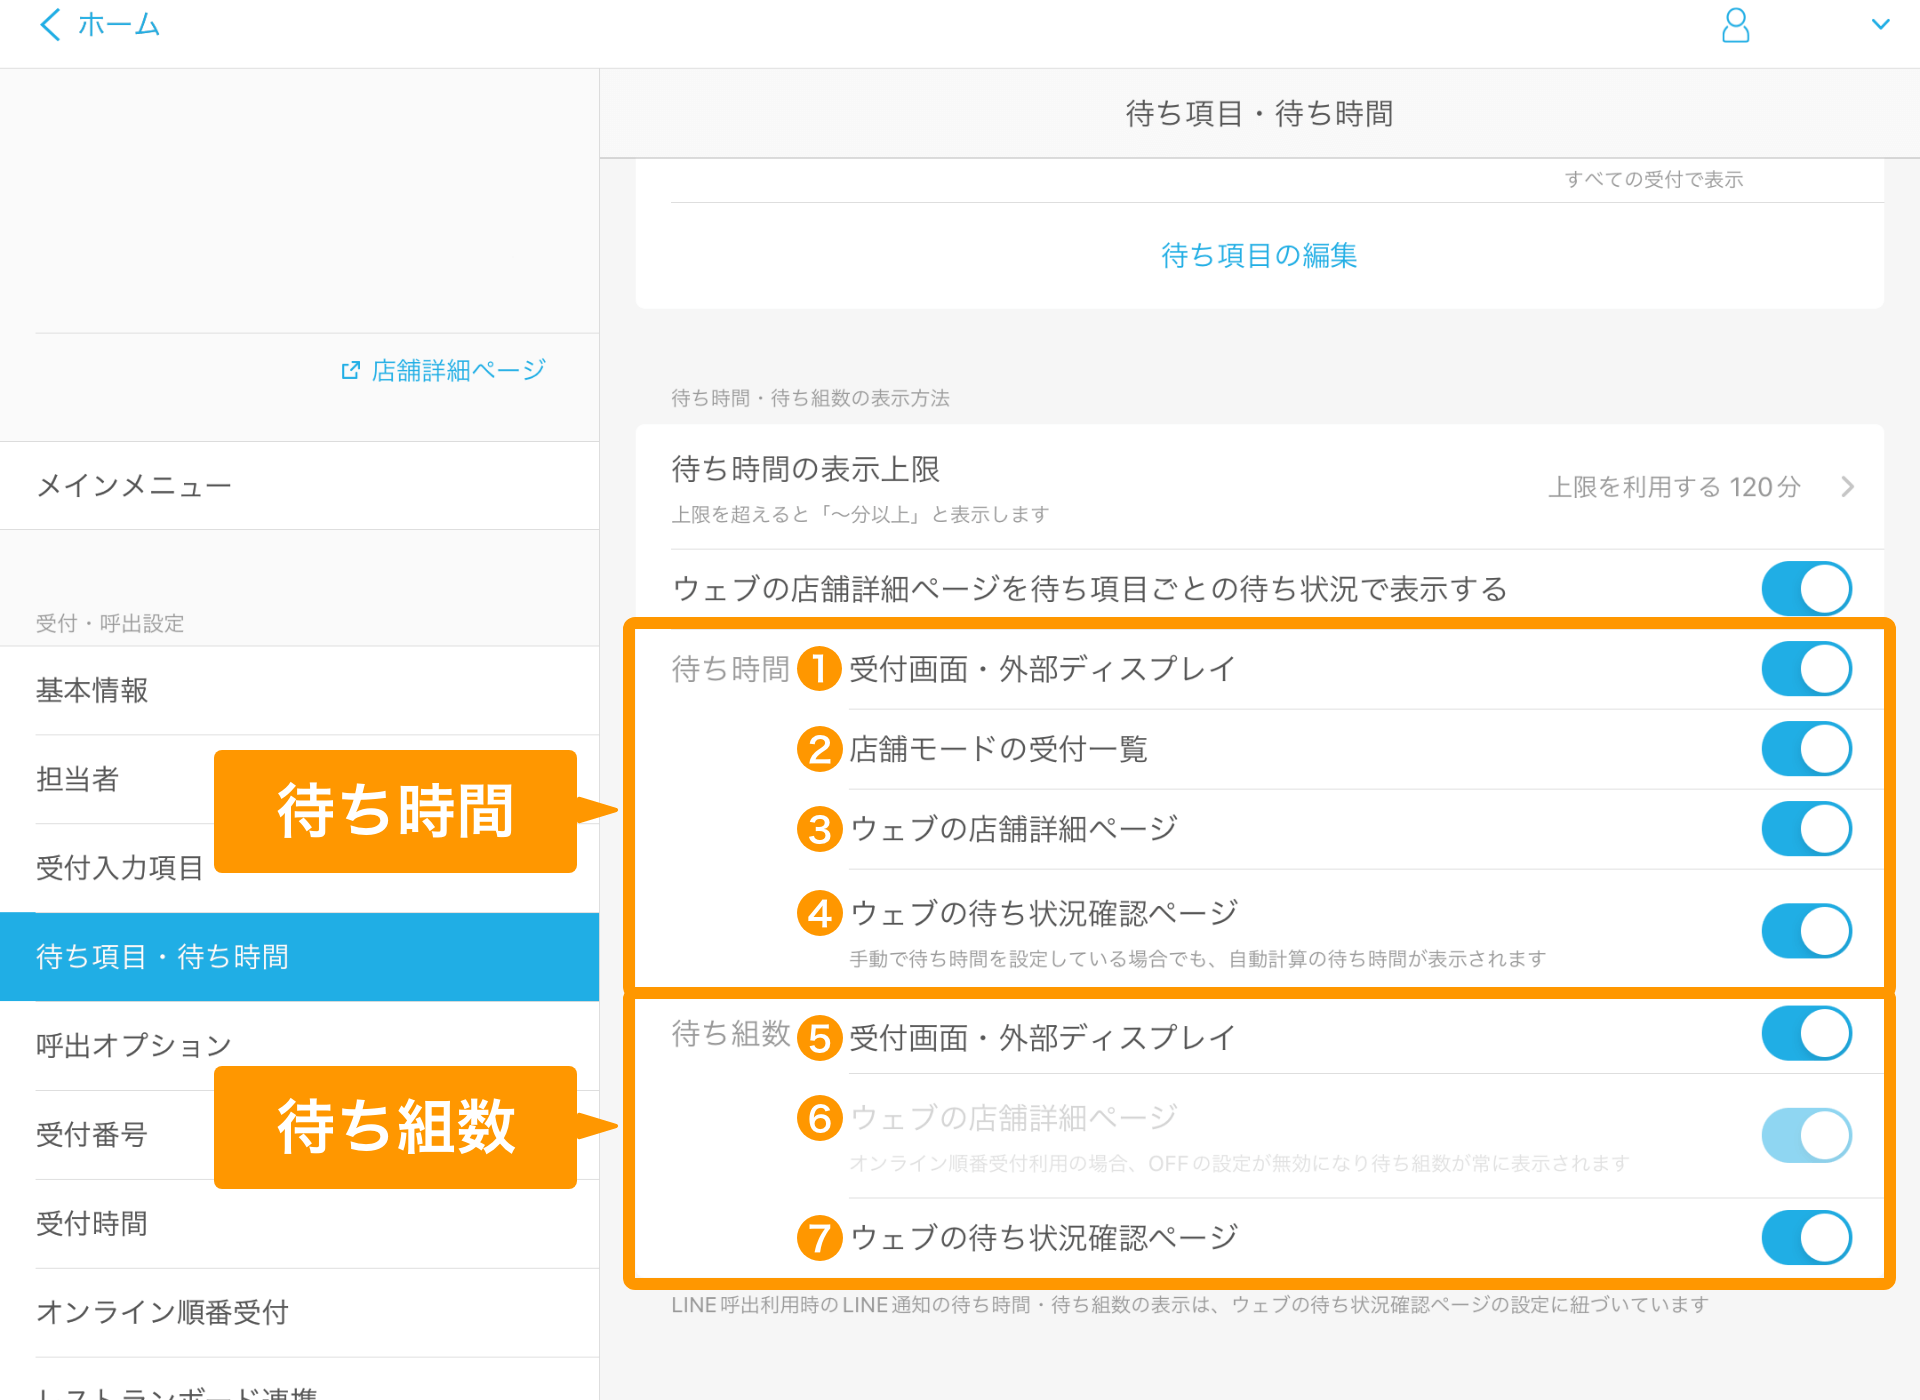1920x1400 pixels.
Task: Toggle wait time ウェブの待ち状況確認ページ switch
Action: pos(1805,931)
